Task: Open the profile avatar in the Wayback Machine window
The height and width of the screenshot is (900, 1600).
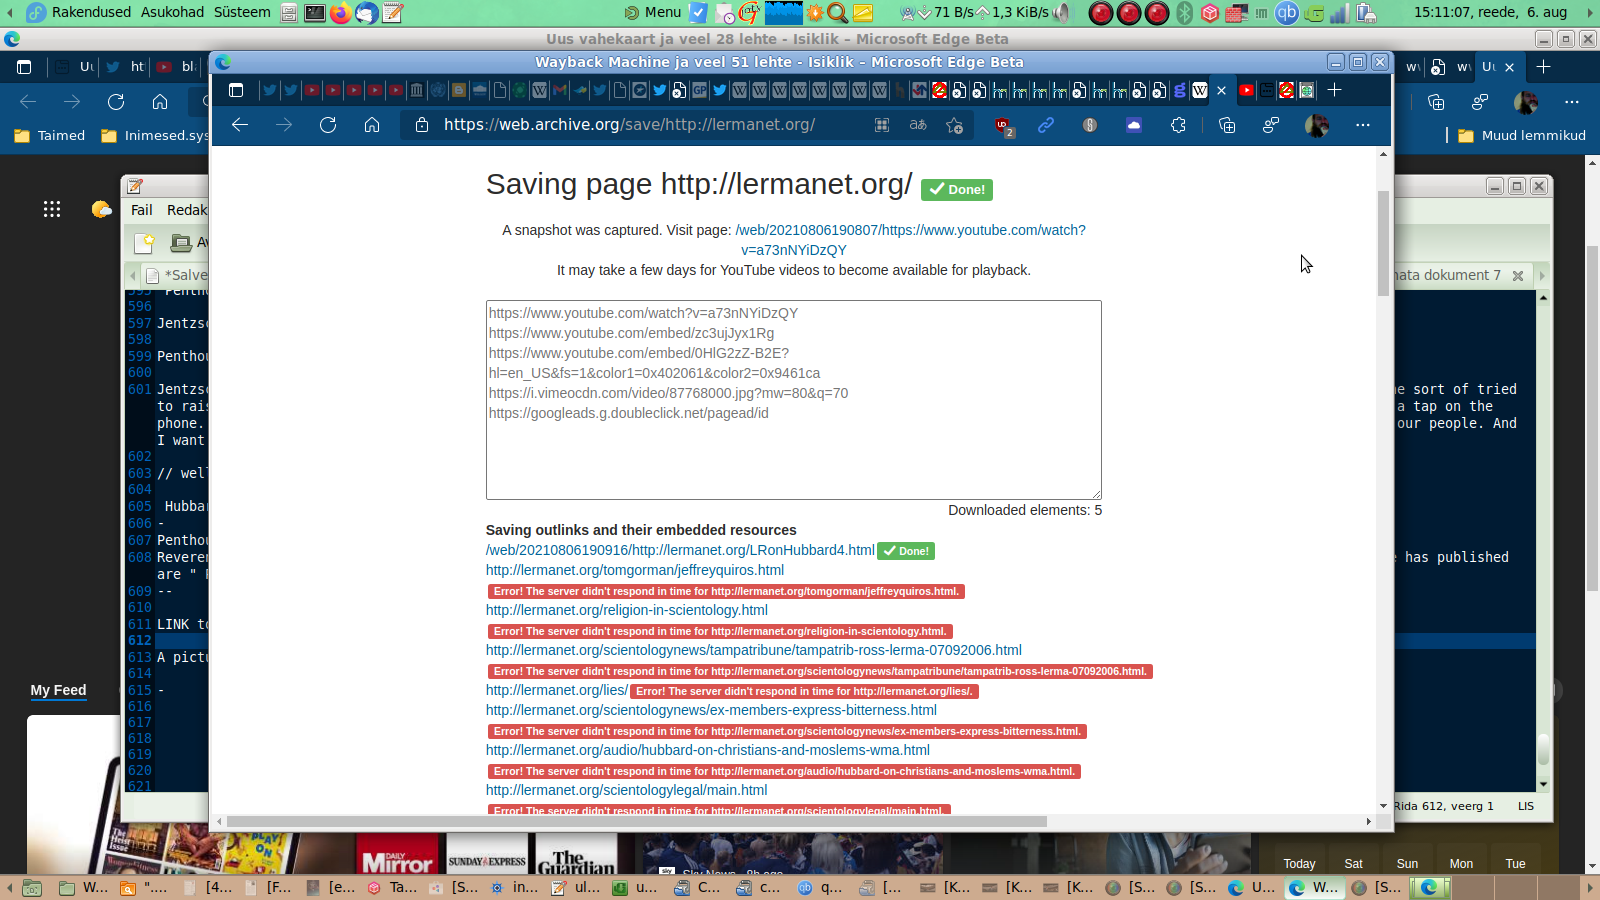Action: tap(1317, 125)
